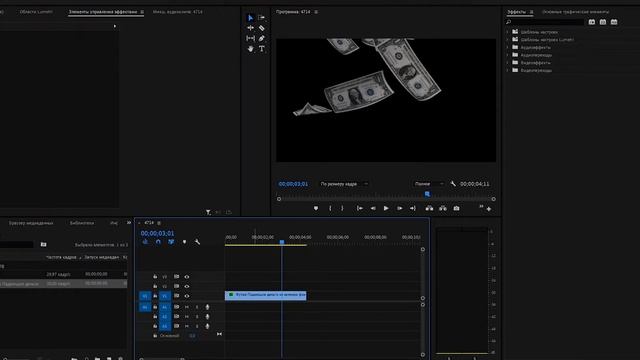Click the Effects panel search field
Screen dimensions: 640x360
(547, 22)
